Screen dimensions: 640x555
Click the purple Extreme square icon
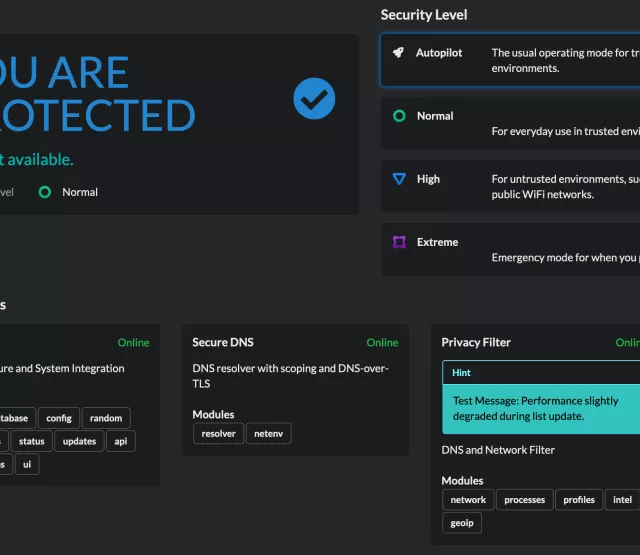point(399,242)
